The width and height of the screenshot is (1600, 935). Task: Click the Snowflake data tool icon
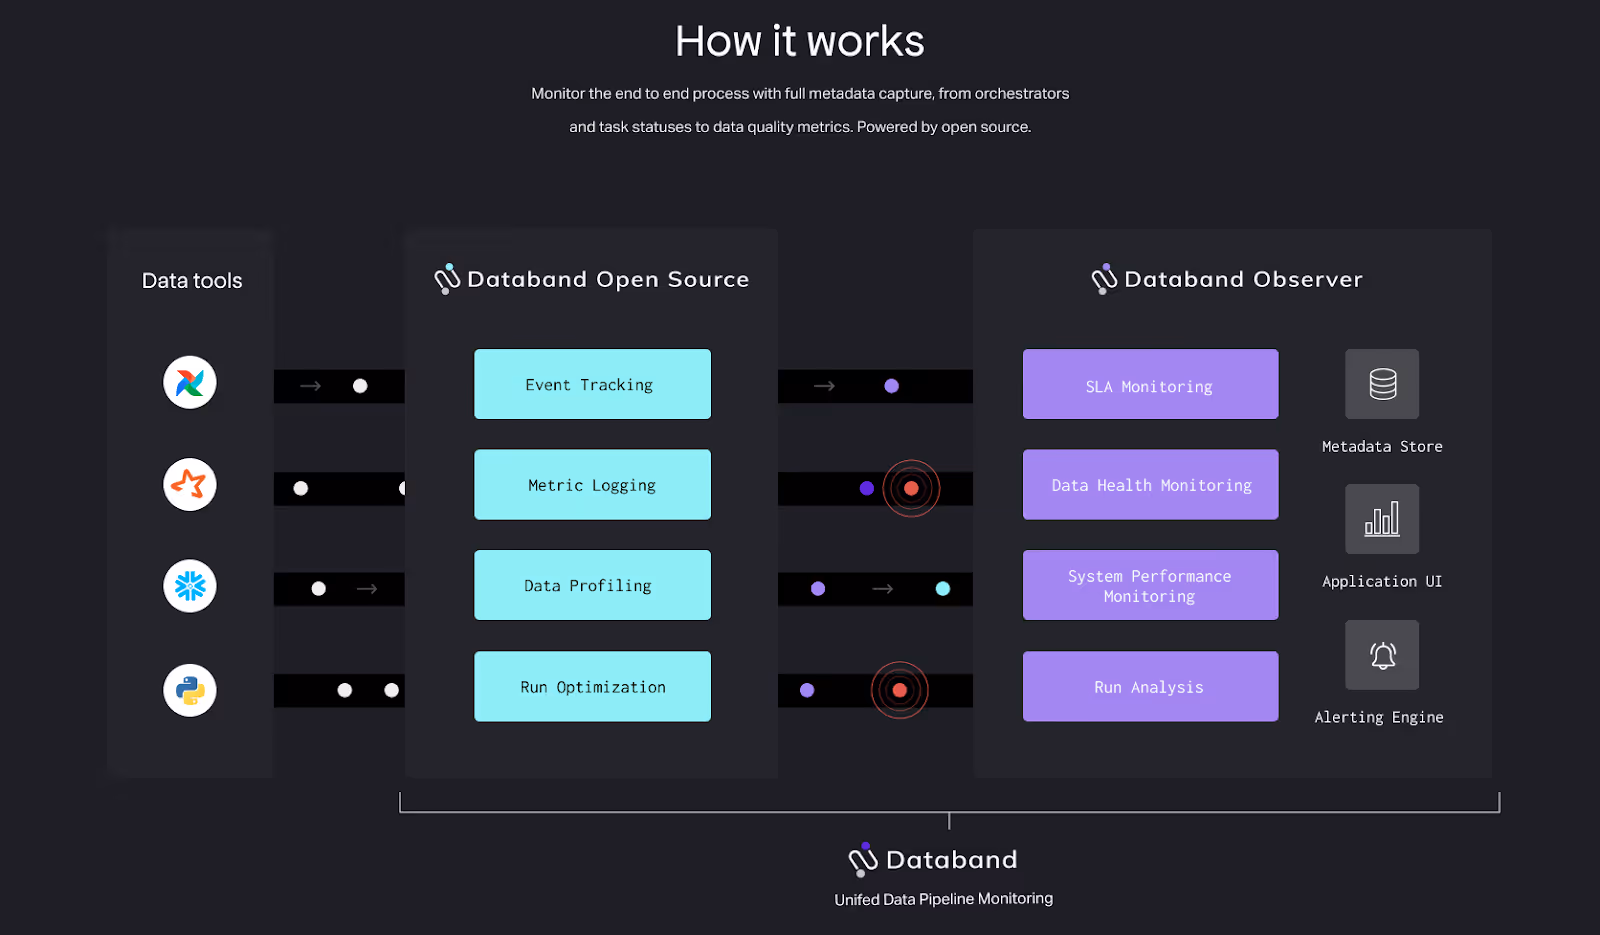click(190, 586)
